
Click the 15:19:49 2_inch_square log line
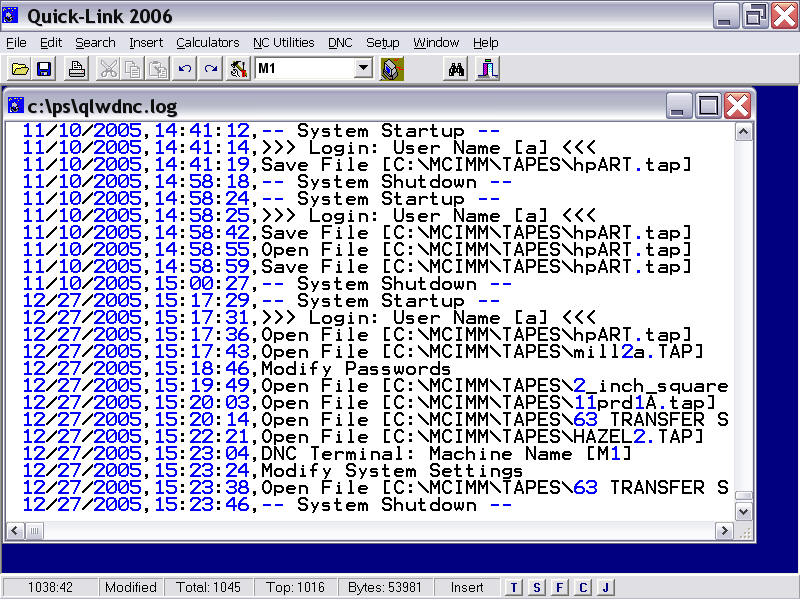[376, 386]
